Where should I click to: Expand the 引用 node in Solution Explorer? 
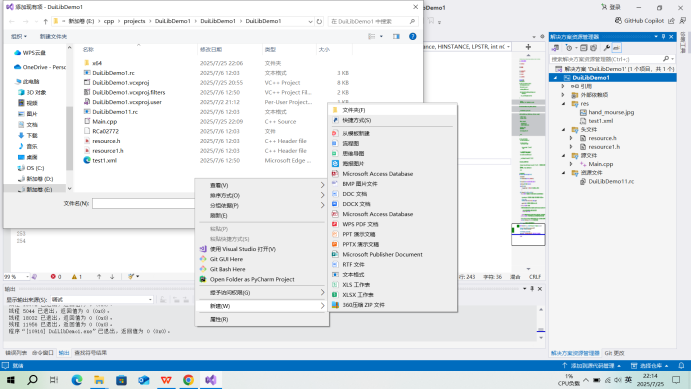pos(563,87)
